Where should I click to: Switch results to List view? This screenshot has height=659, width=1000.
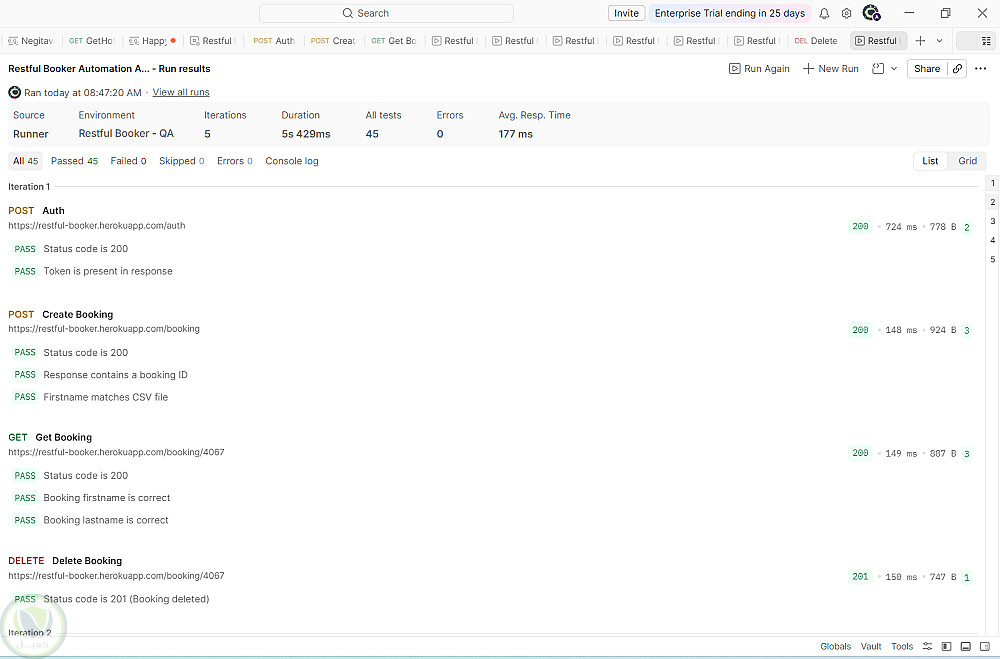[930, 161]
